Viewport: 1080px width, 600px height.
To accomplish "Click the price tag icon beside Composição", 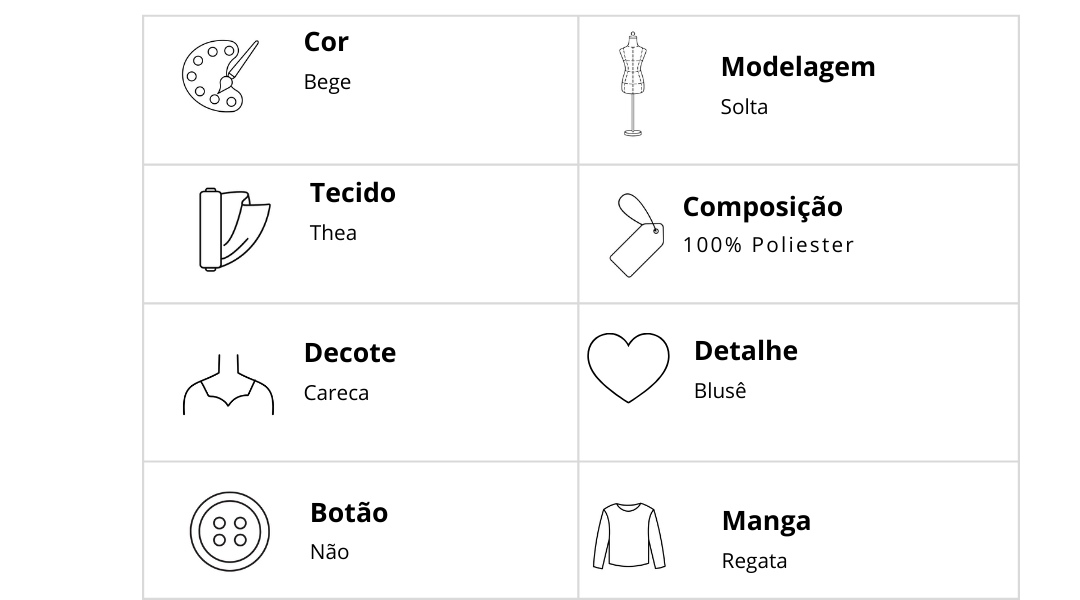I will click(x=637, y=235).
